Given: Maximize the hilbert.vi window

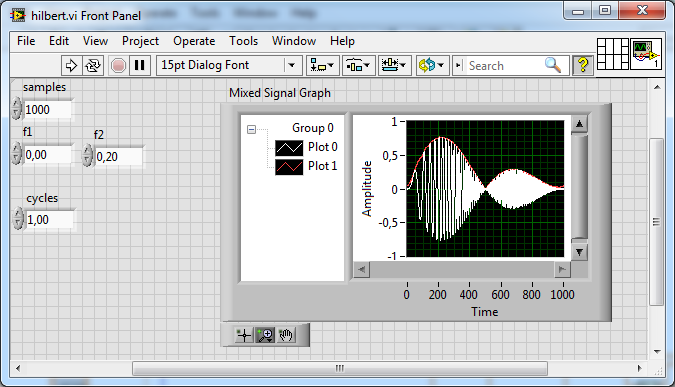Looking at the screenshot, I should pyautogui.click(x=605, y=10).
